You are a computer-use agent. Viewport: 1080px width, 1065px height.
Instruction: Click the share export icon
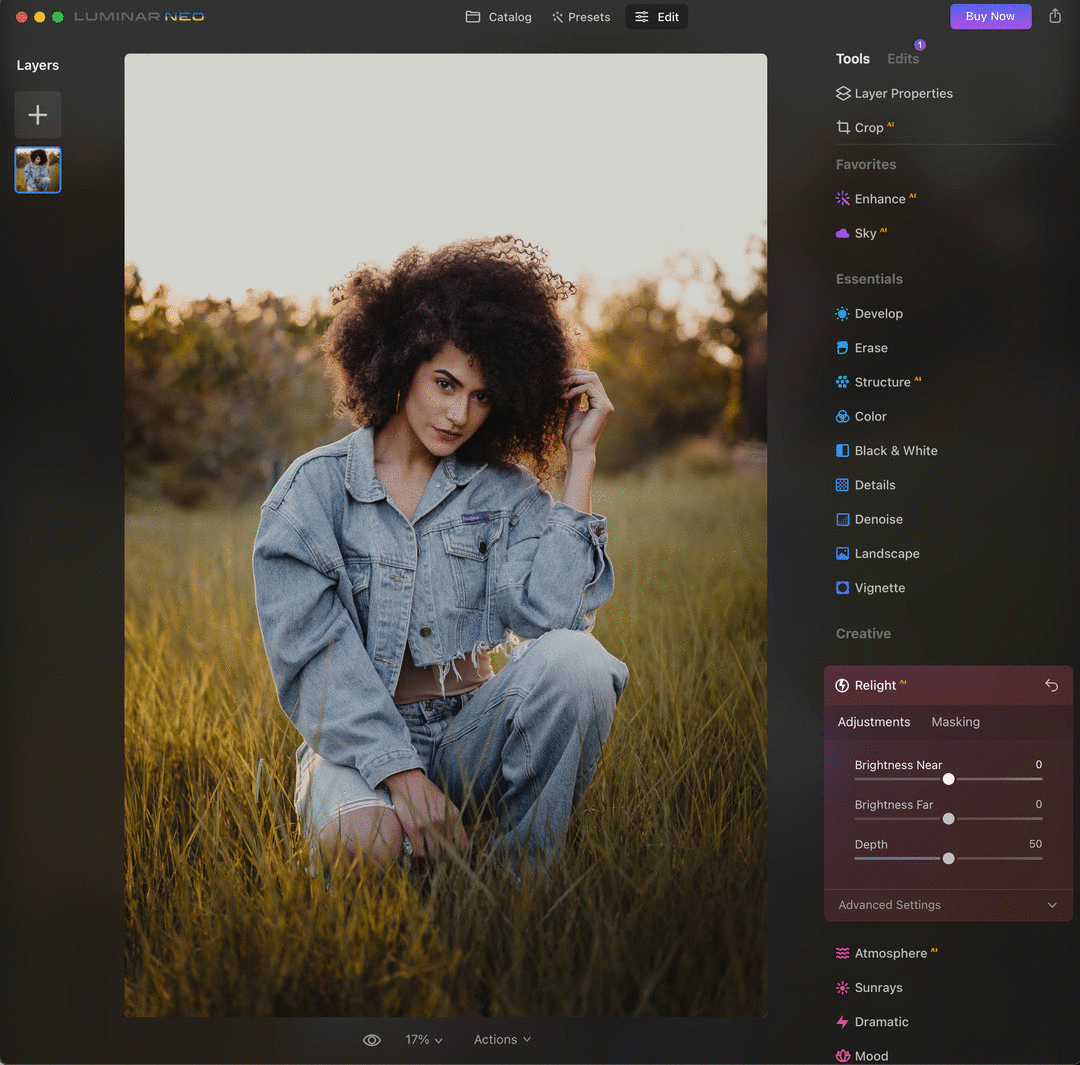[x=1055, y=16]
